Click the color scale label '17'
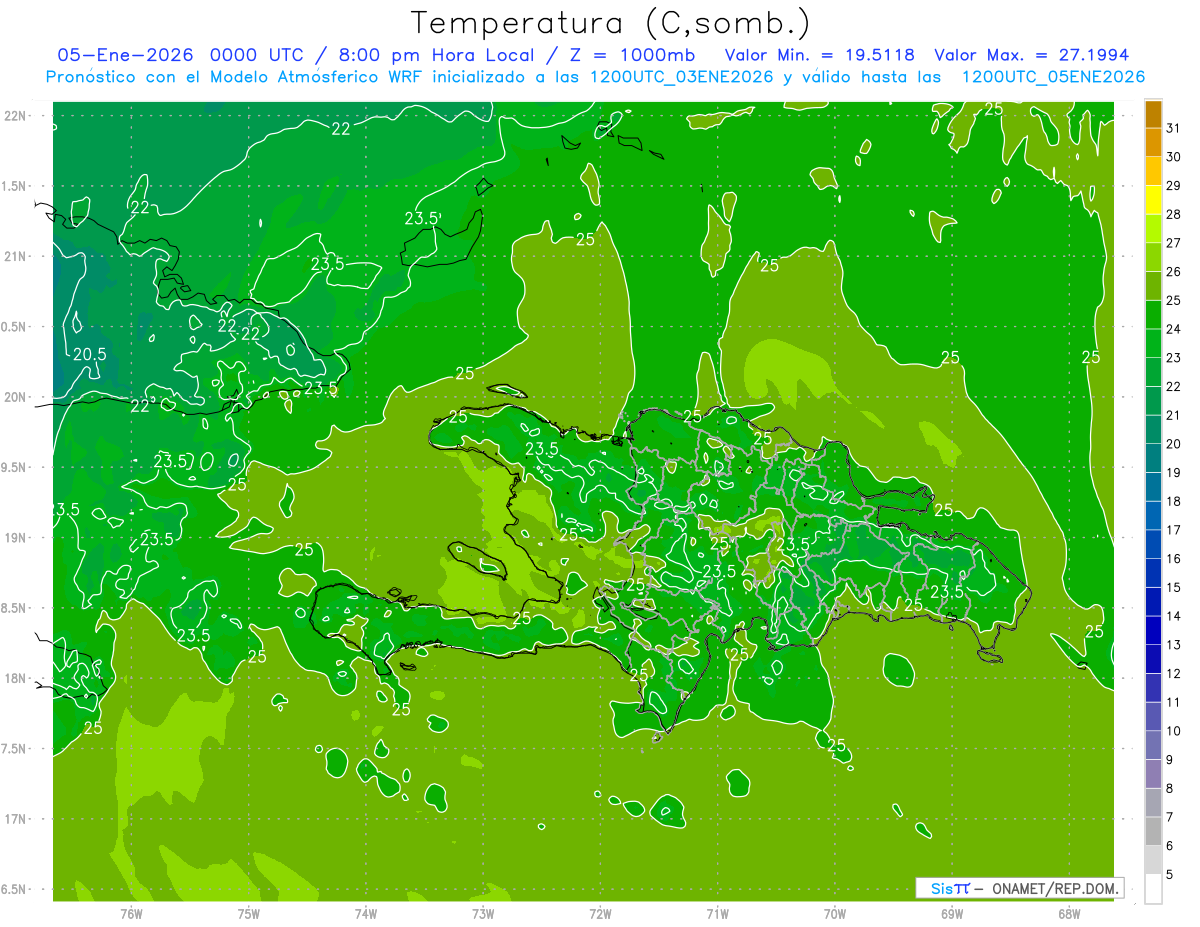This screenshot has height=927, width=1200. 1174,530
